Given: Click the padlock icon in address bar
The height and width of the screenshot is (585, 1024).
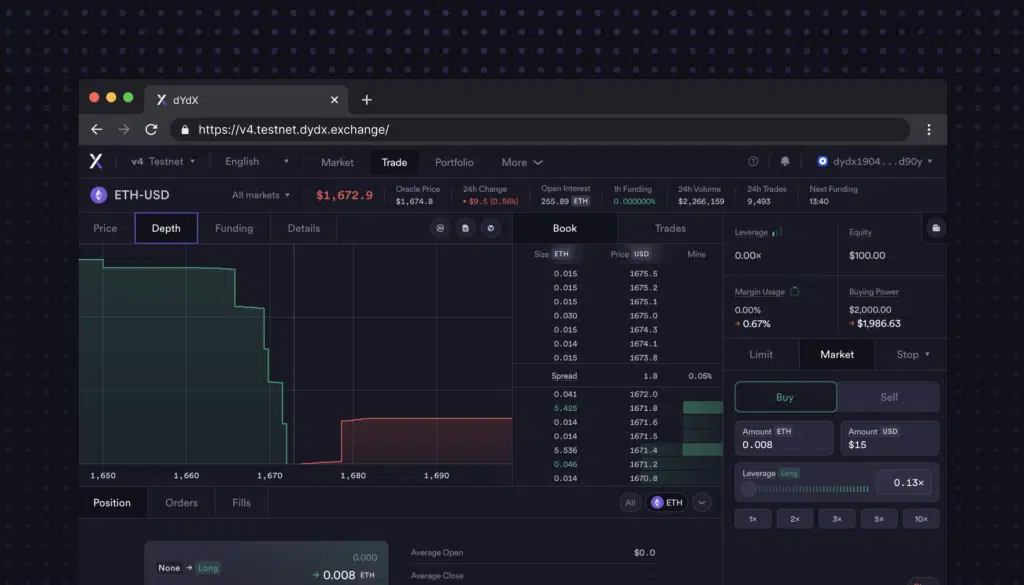Looking at the screenshot, I should pyautogui.click(x=185, y=129).
